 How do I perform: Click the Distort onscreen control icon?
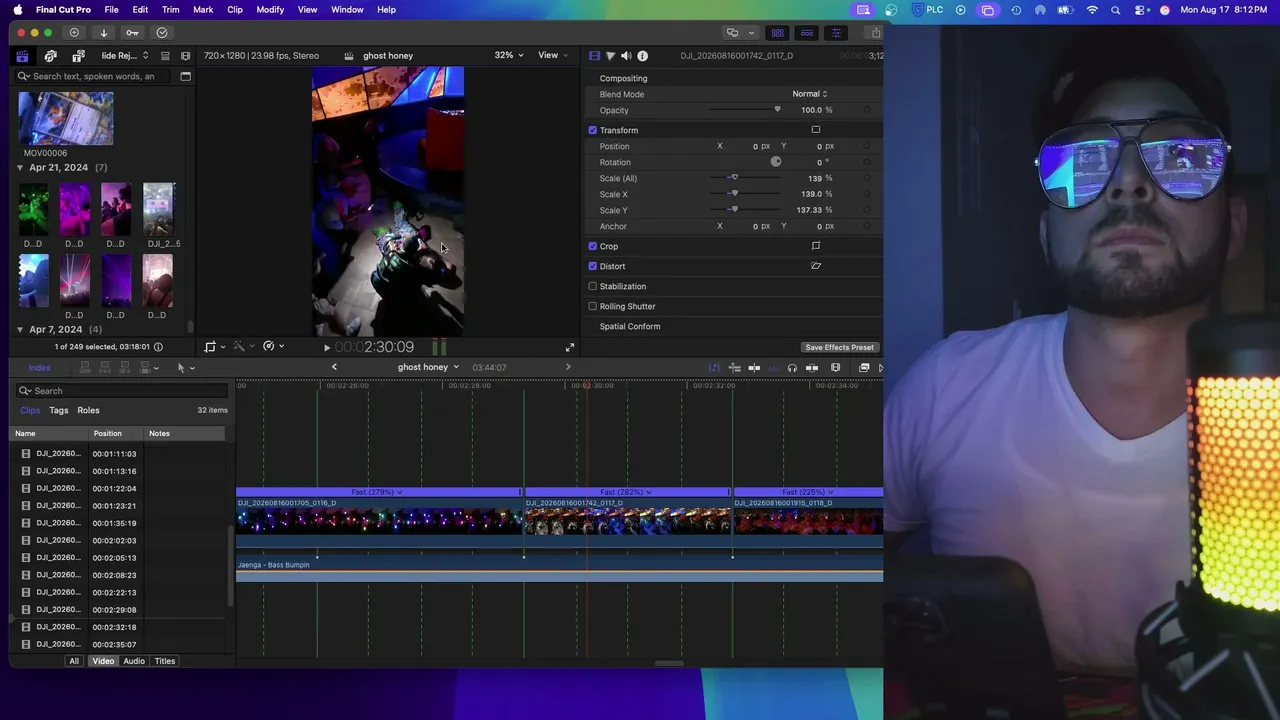(x=816, y=266)
